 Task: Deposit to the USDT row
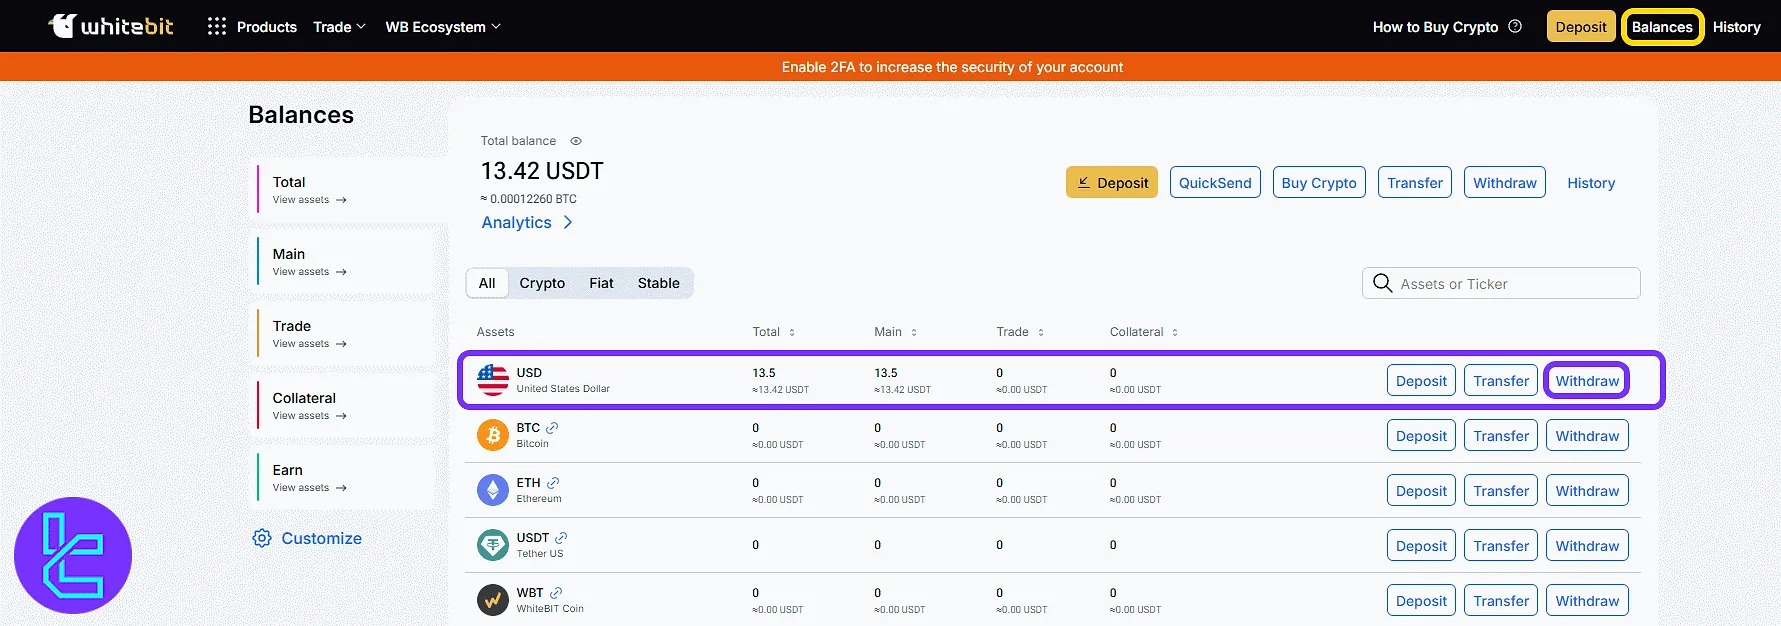[1421, 546]
